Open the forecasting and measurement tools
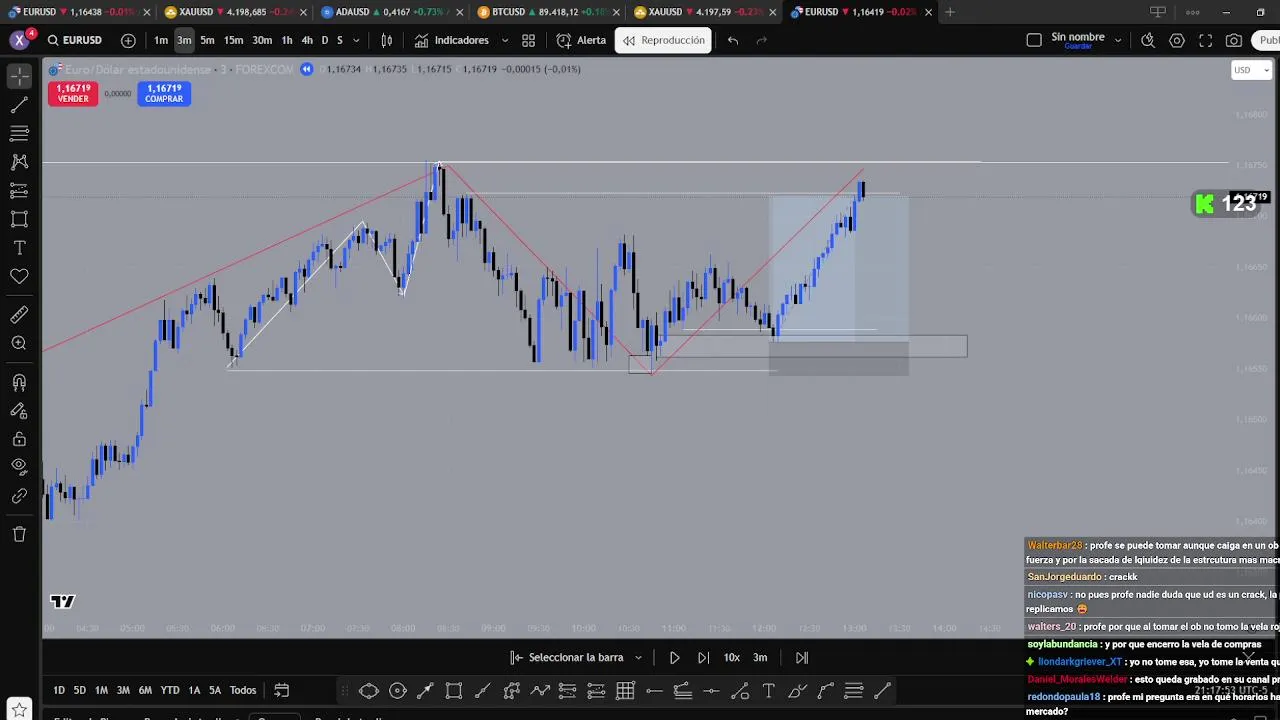The height and width of the screenshot is (720, 1280). click(x=19, y=190)
